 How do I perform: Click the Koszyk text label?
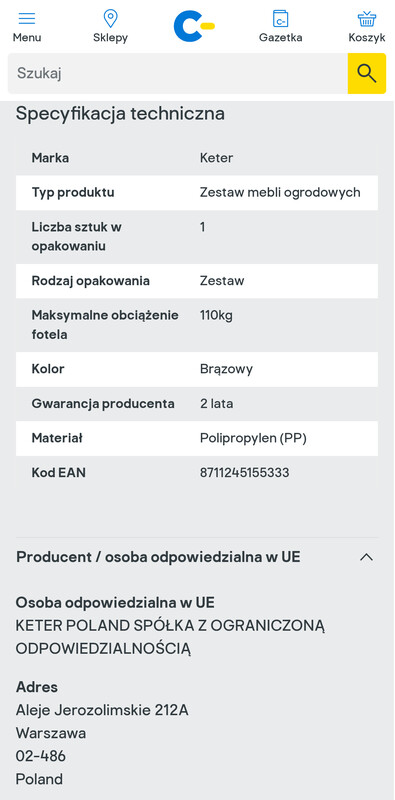tap(366, 38)
